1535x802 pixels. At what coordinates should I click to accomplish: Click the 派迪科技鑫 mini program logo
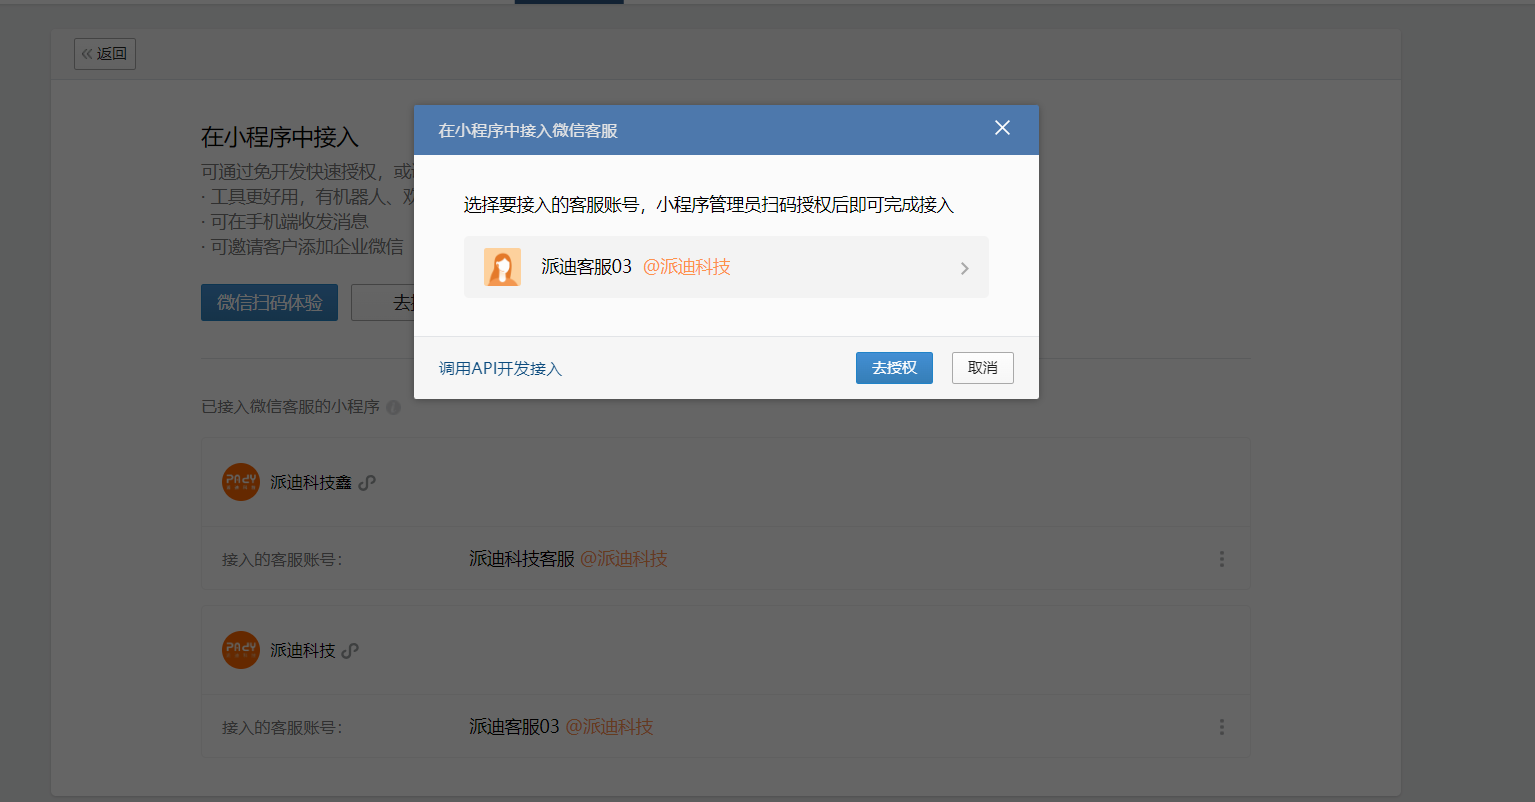tap(241, 482)
